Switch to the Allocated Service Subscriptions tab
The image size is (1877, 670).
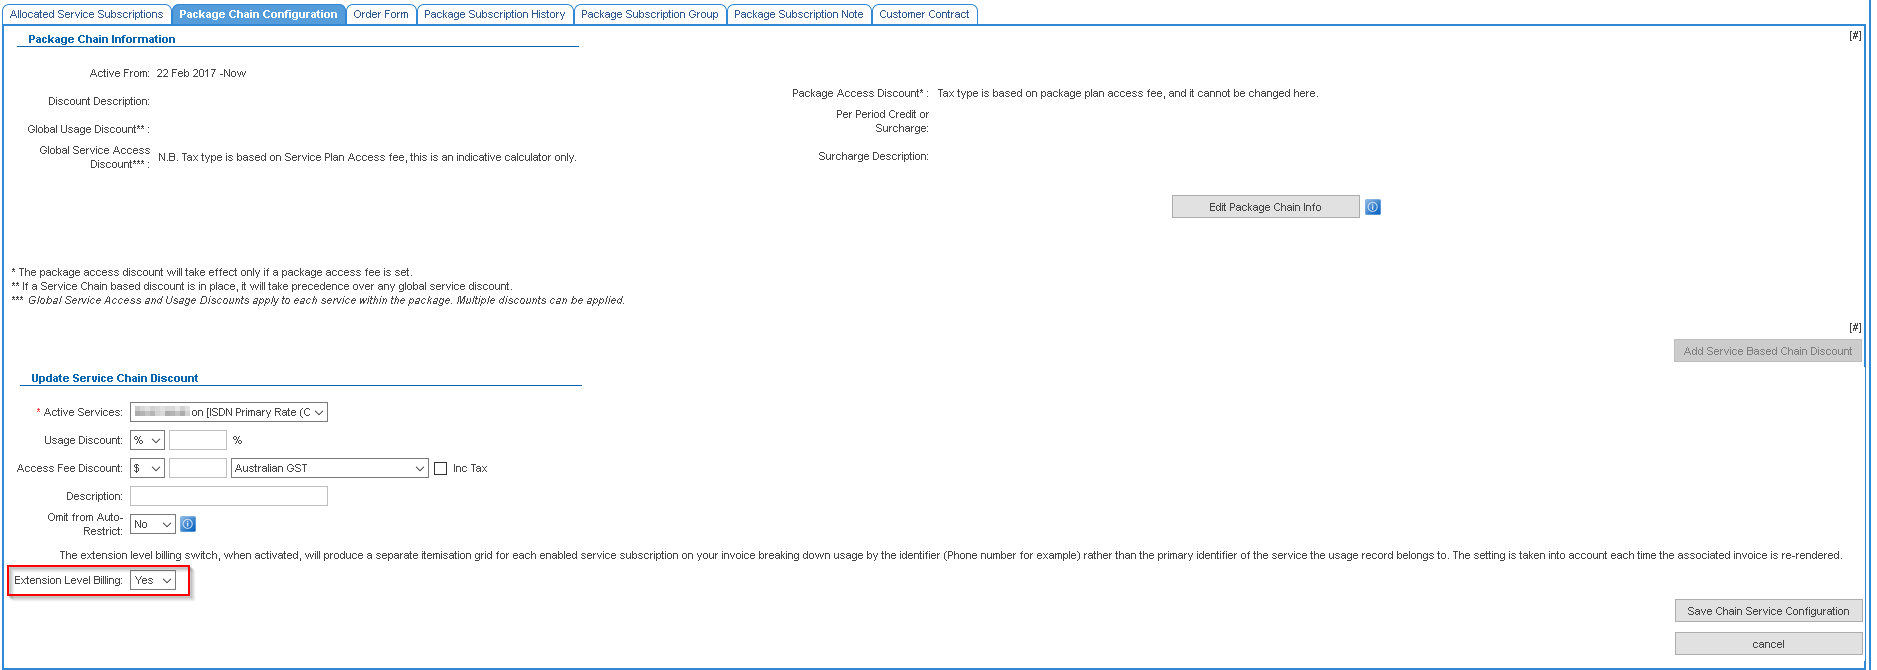pos(86,14)
